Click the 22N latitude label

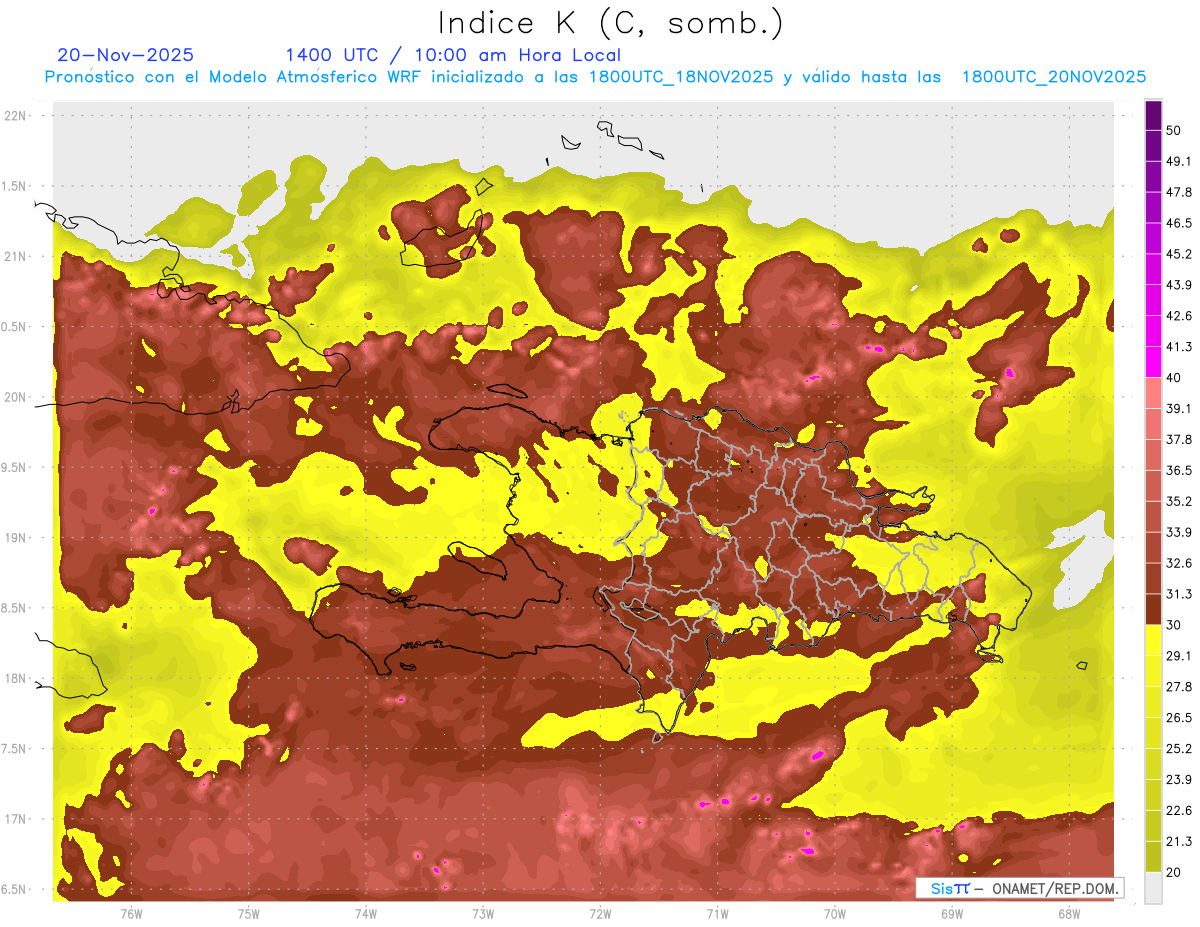tap(17, 116)
